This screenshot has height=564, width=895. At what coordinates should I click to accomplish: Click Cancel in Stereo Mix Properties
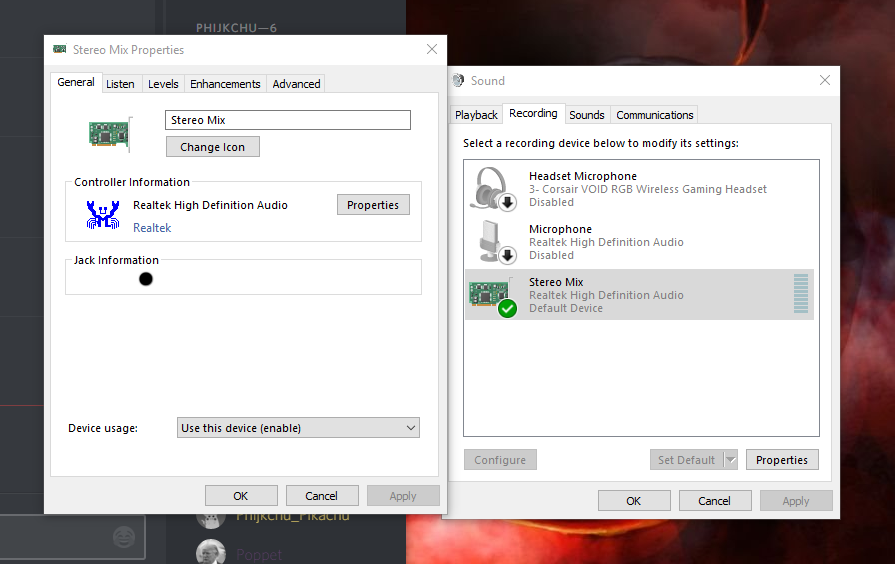322,495
